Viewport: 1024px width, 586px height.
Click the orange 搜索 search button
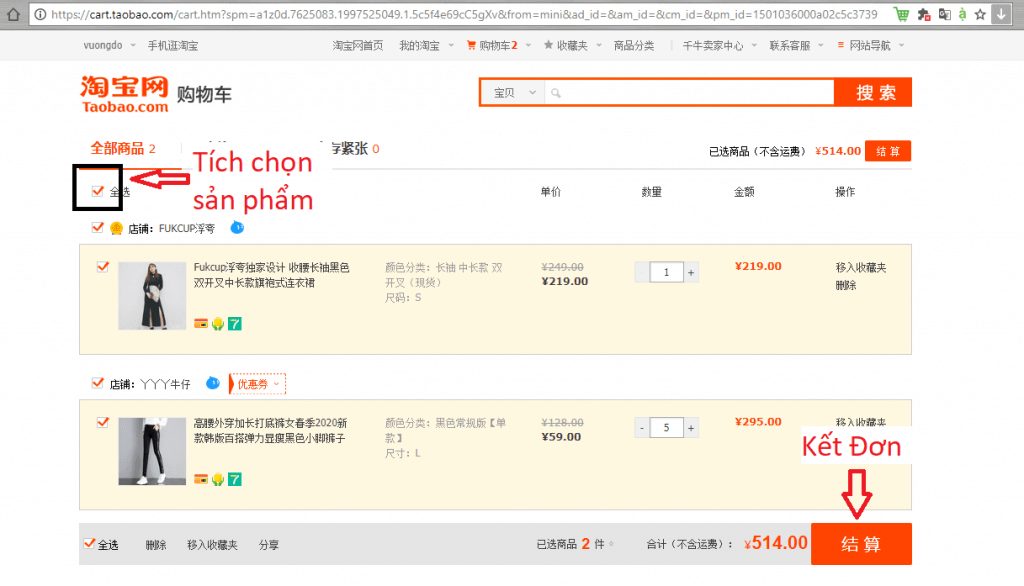pyautogui.click(x=873, y=93)
